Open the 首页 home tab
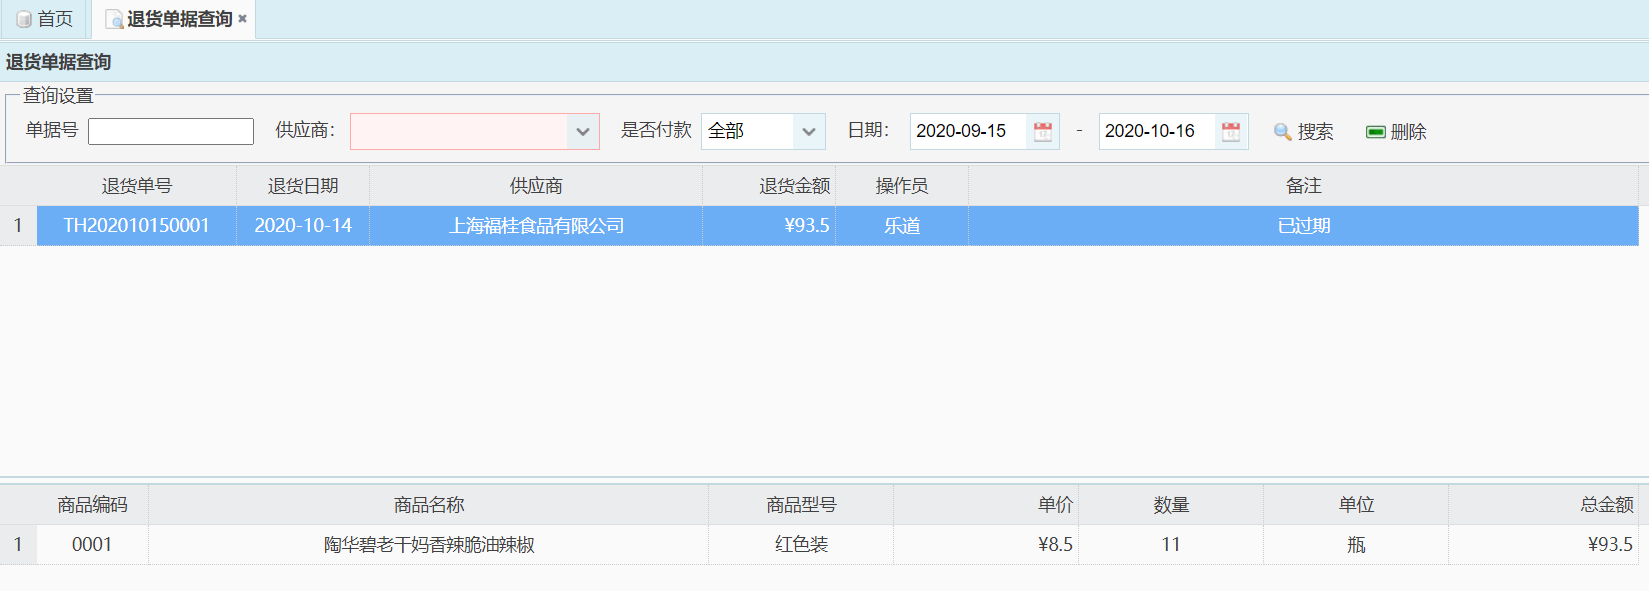Image resolution: width=1649 pixels, height=591 pixels. pos(45,19)
